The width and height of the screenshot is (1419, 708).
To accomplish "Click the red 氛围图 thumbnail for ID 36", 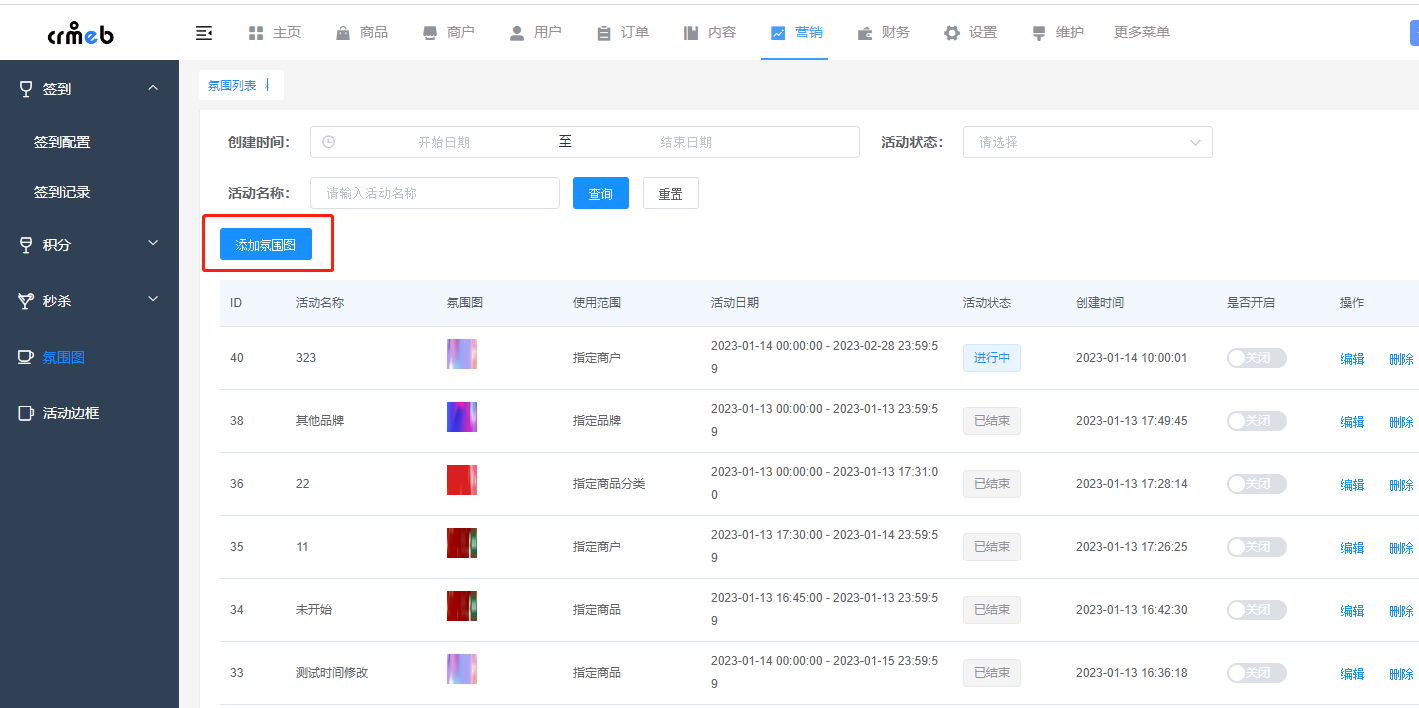I will click(x=462, y=480).
